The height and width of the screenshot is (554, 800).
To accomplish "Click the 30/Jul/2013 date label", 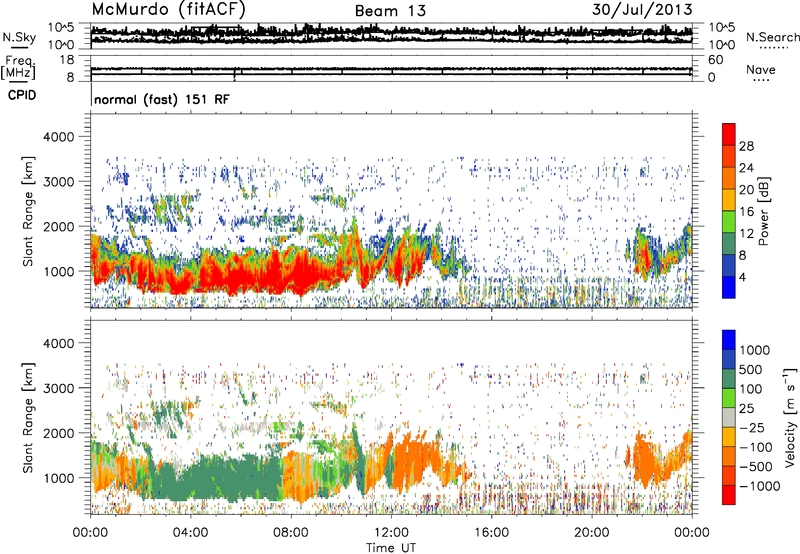I will (x=642, y=10).
